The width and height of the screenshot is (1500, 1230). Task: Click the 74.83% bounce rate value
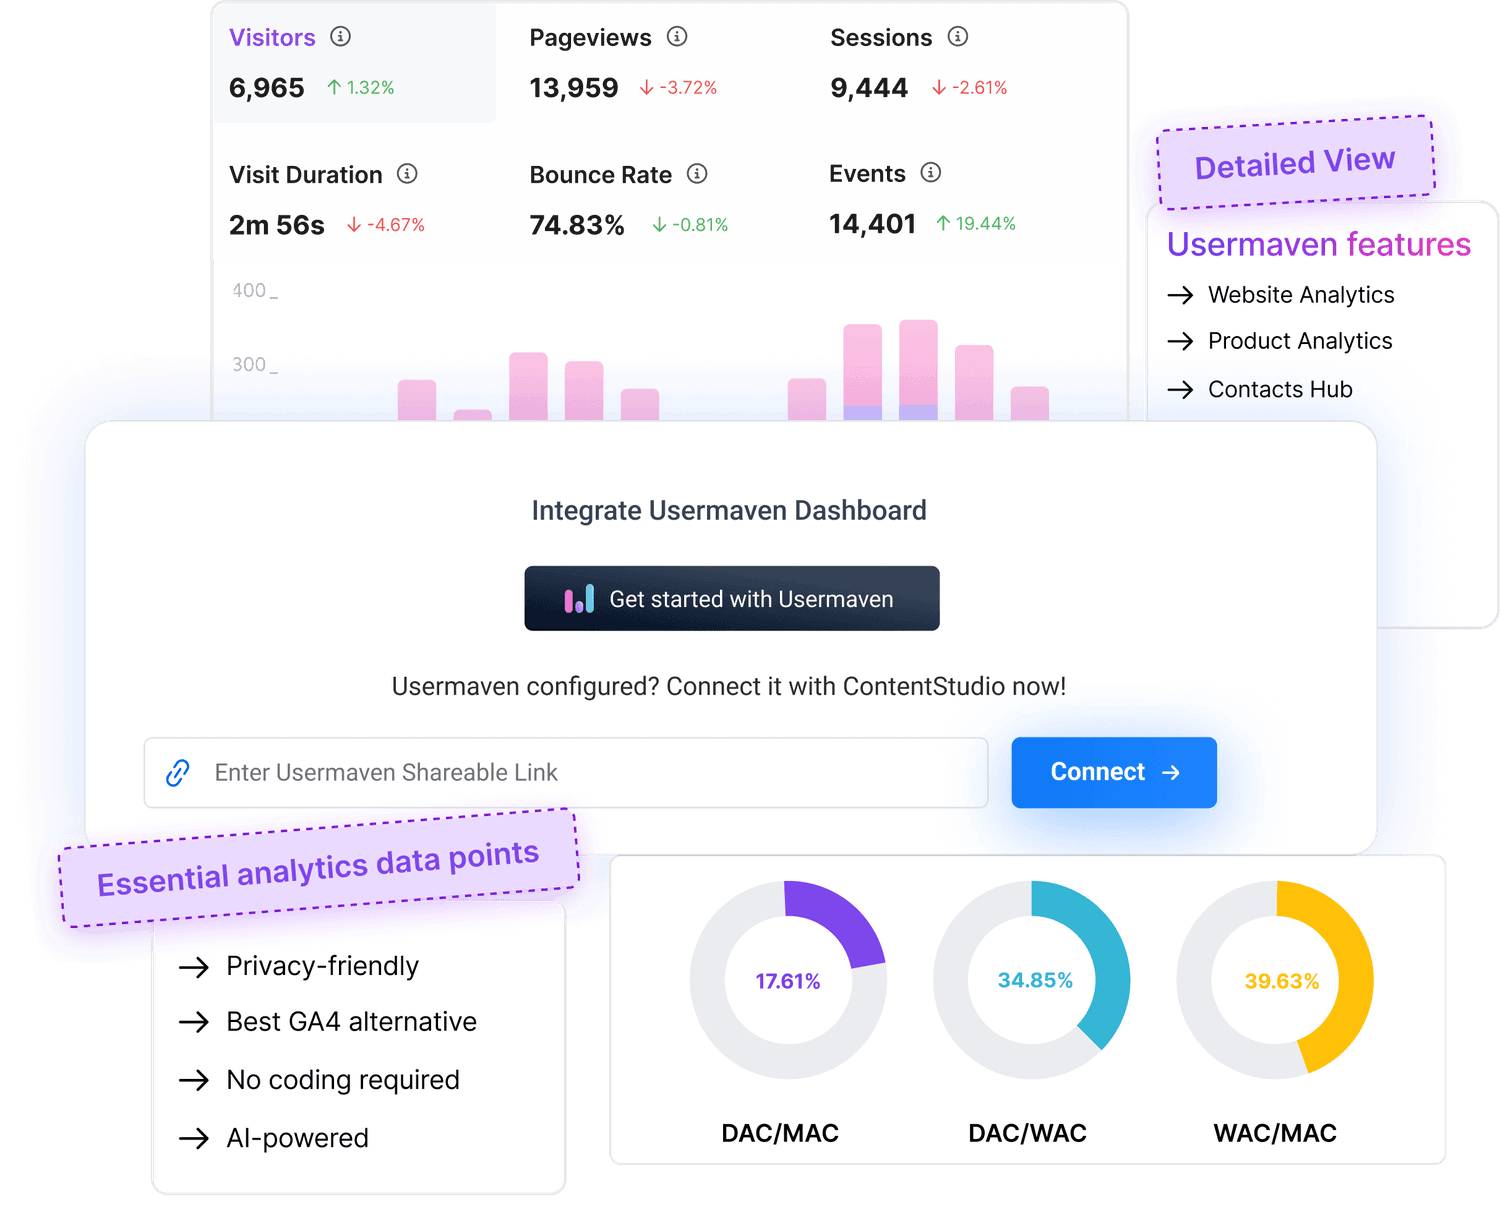(x=577, y=225)
